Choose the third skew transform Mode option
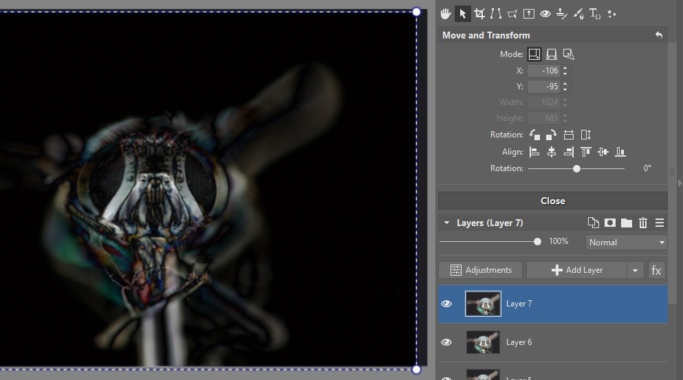 coord(568,54)
